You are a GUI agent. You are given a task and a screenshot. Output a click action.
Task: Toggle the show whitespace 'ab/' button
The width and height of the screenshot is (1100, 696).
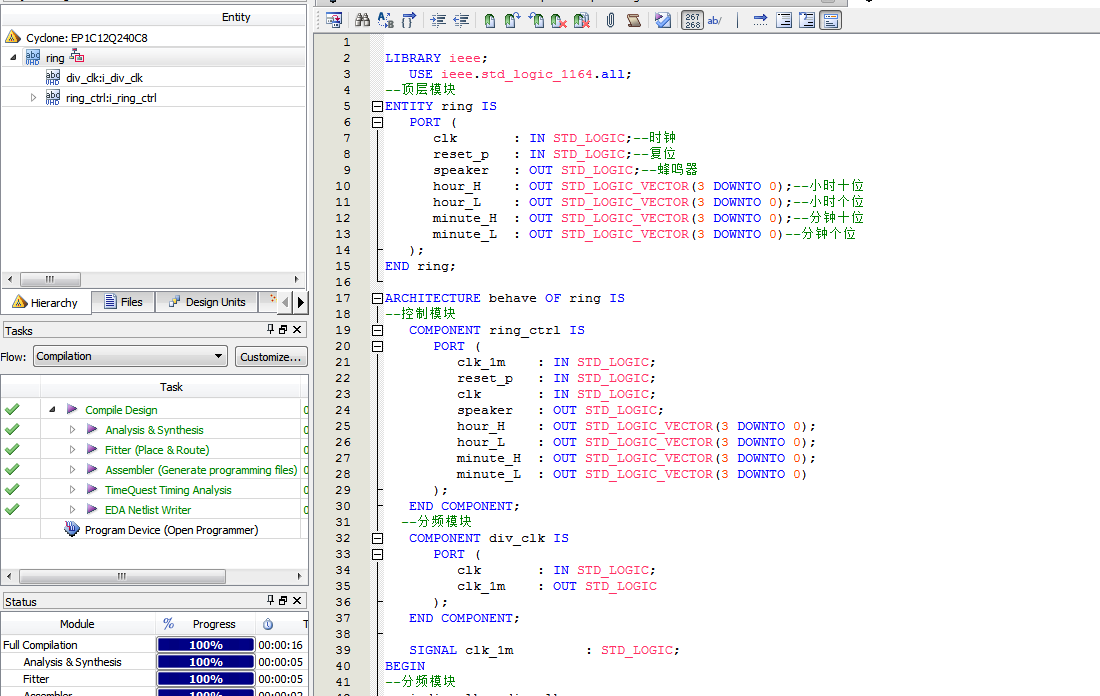tap(716, 20)
